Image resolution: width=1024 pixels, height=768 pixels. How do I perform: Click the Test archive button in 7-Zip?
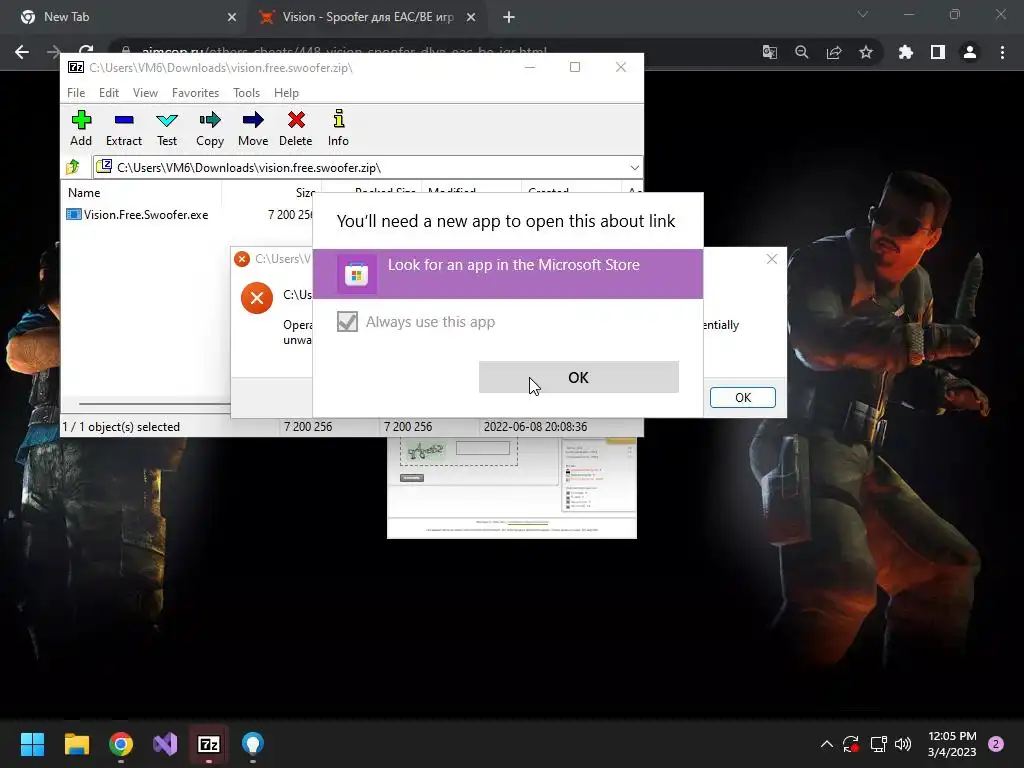167,128
